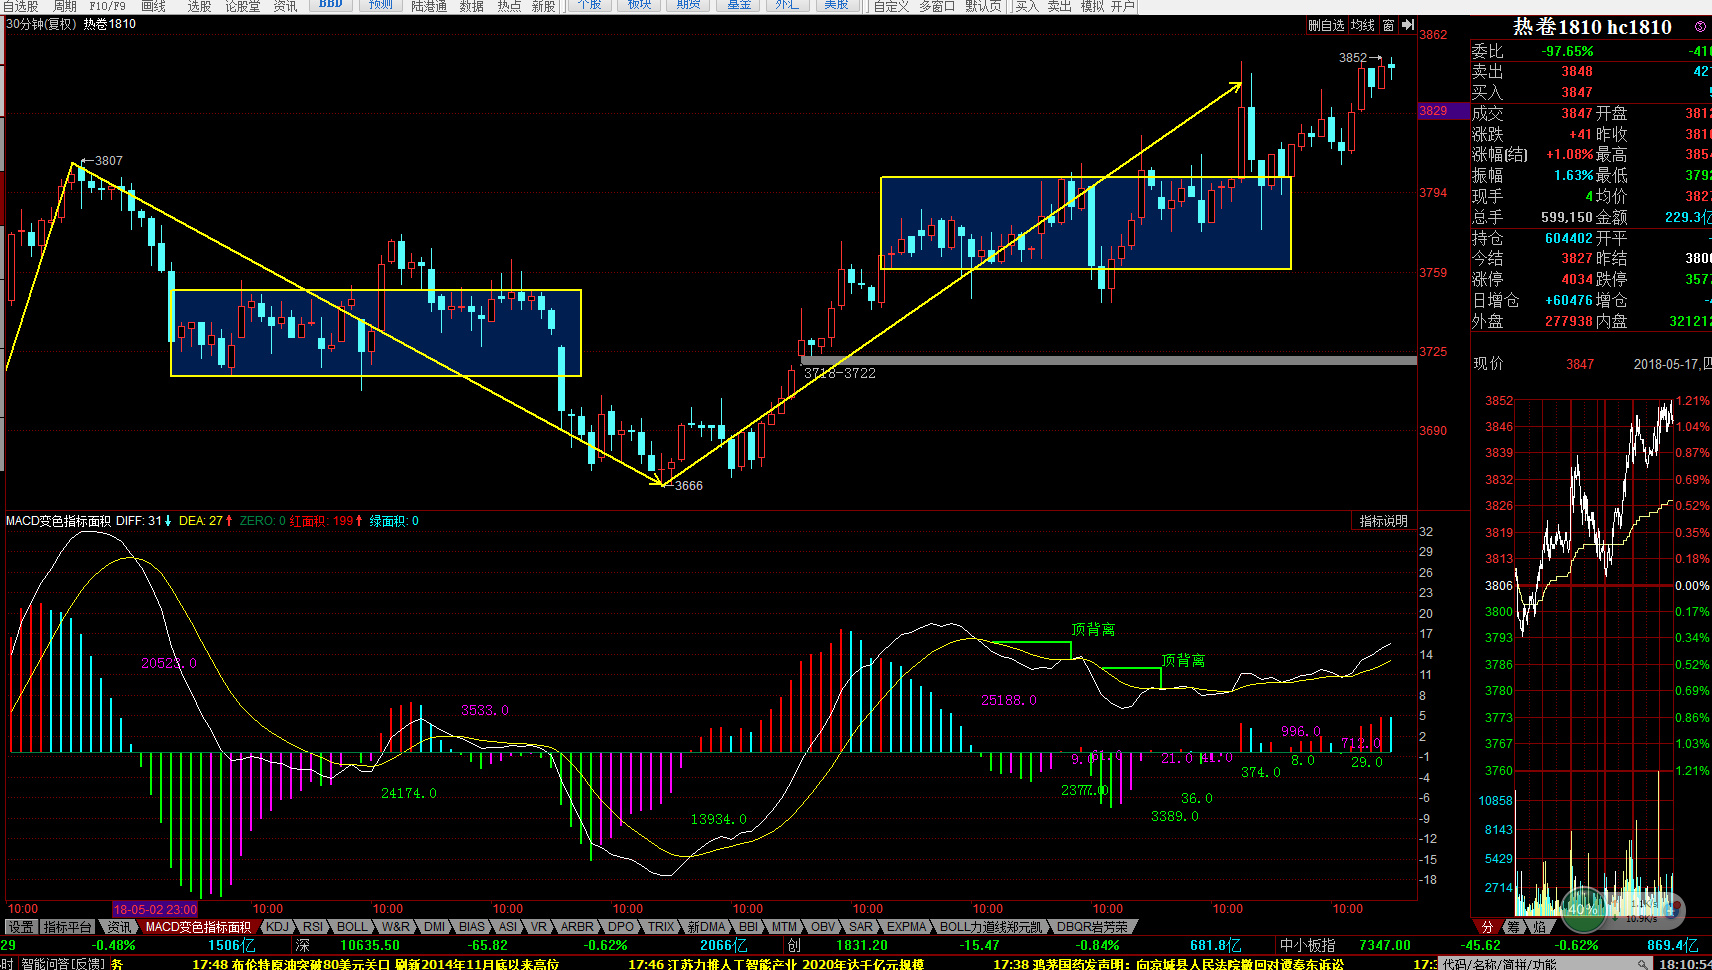Click the 预测 toolbar button

tap(381, 5)
